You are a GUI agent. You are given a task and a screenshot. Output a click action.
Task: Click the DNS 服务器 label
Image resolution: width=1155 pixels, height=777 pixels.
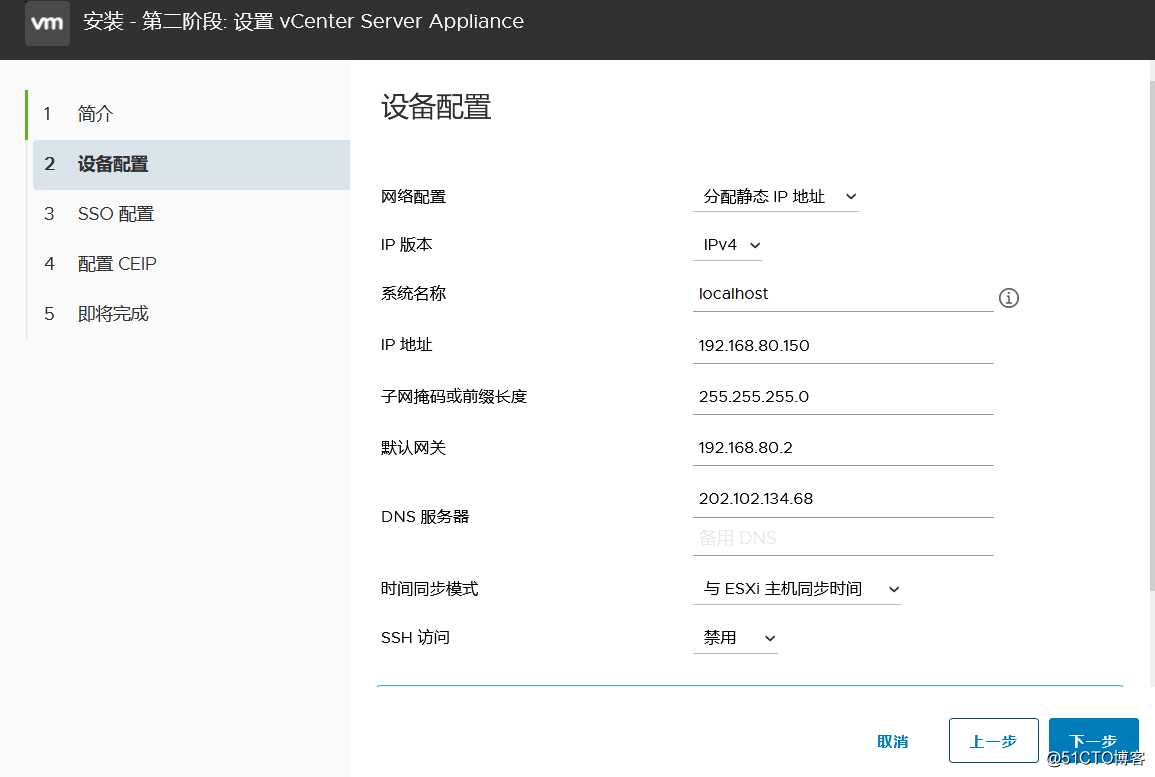coord(425,517)
